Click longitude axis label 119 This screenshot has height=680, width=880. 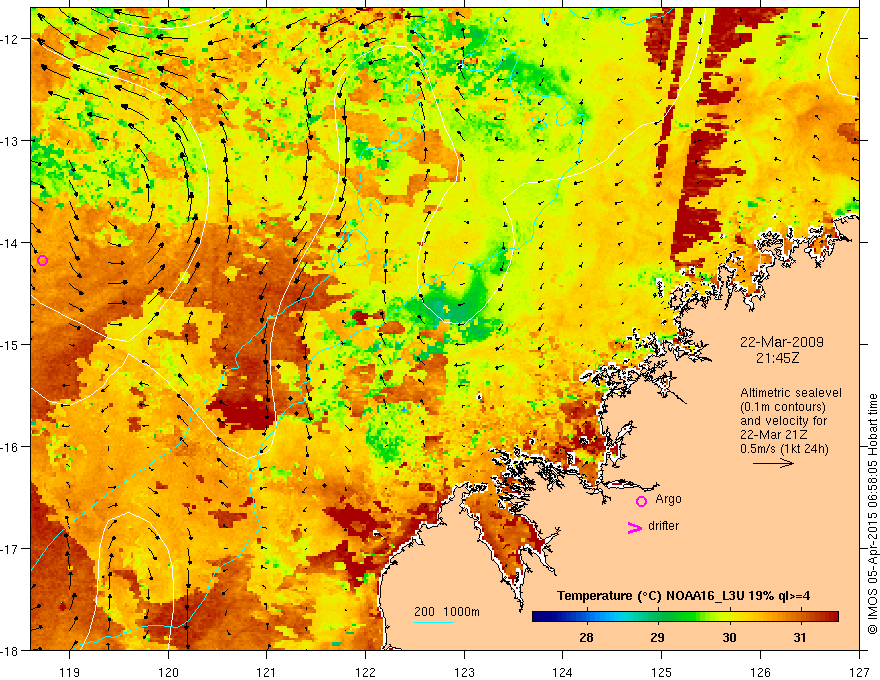point(70,672)
